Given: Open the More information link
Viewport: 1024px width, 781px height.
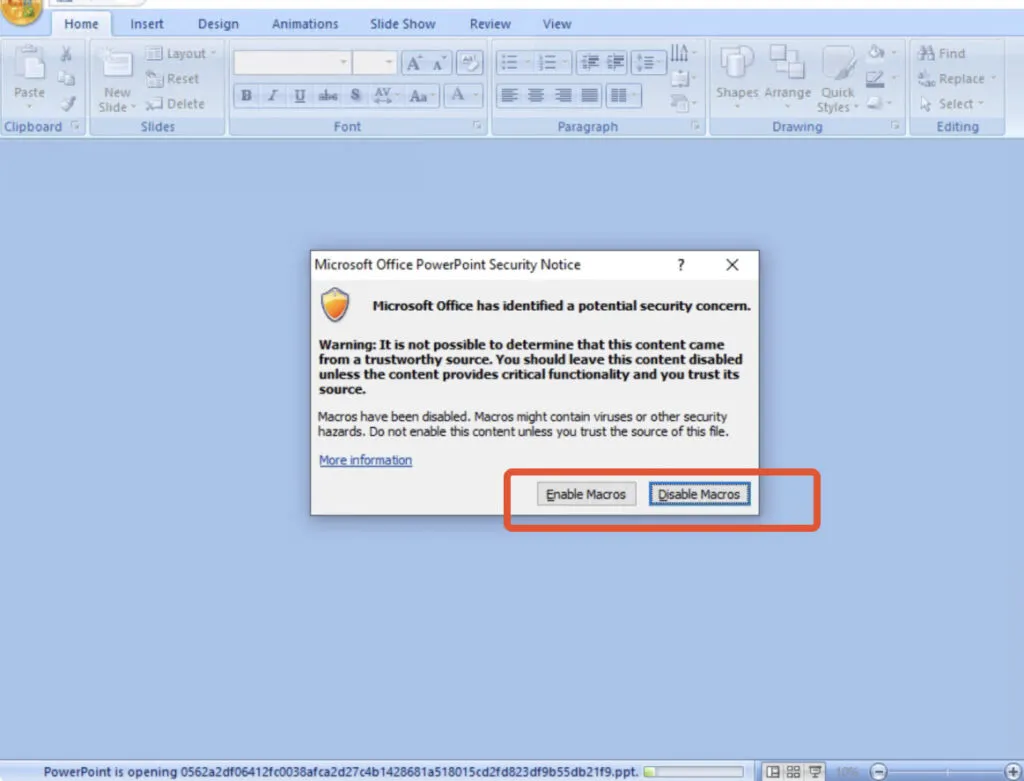Looking at the screenshot, I should 366,460.
